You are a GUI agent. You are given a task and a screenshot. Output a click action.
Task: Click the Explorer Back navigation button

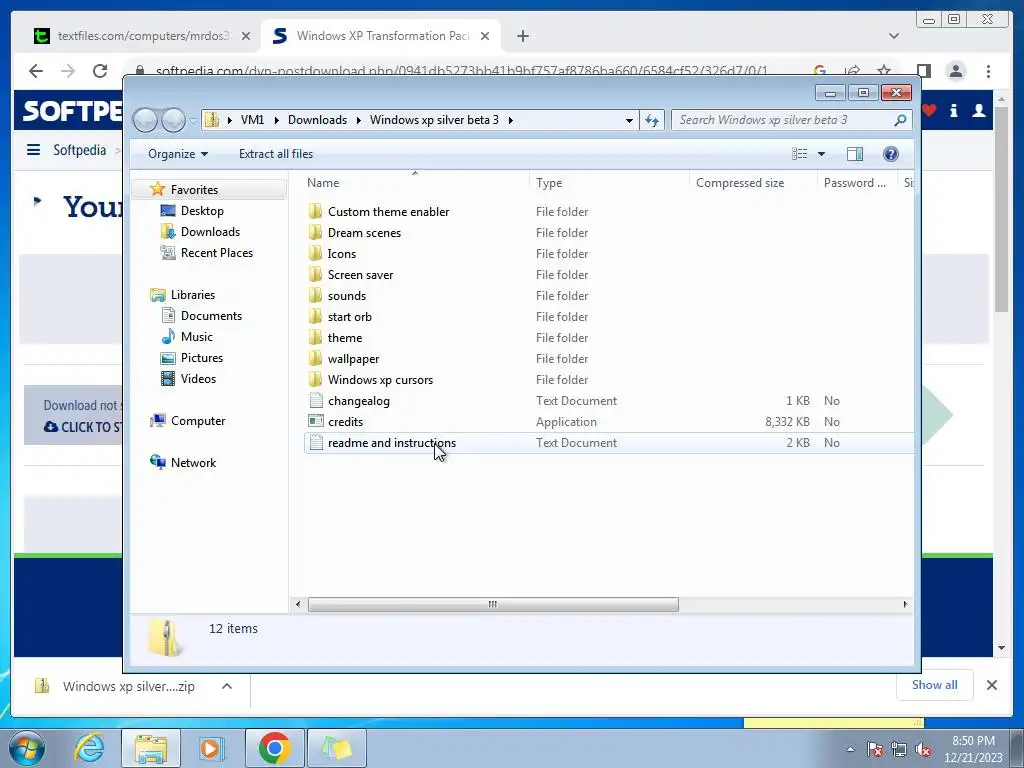tap(145, 120)
